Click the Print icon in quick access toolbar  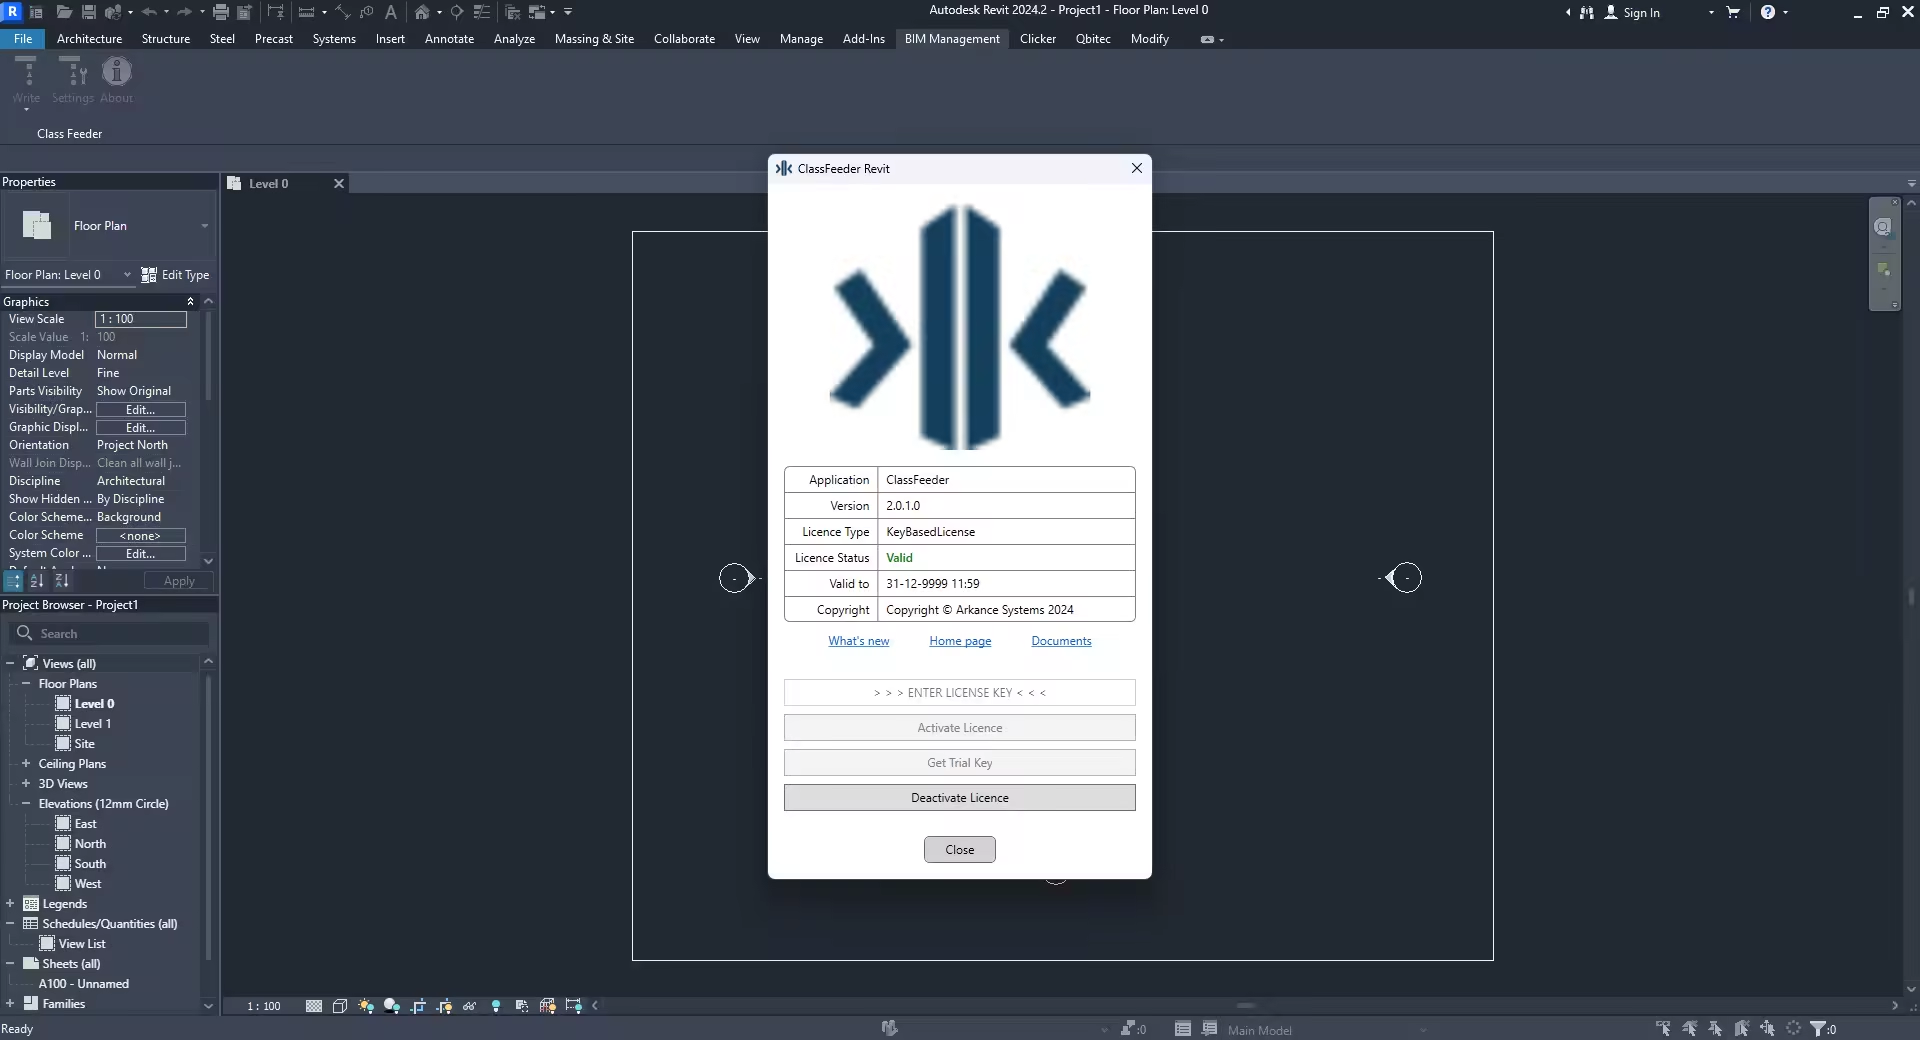pos(221,12)
